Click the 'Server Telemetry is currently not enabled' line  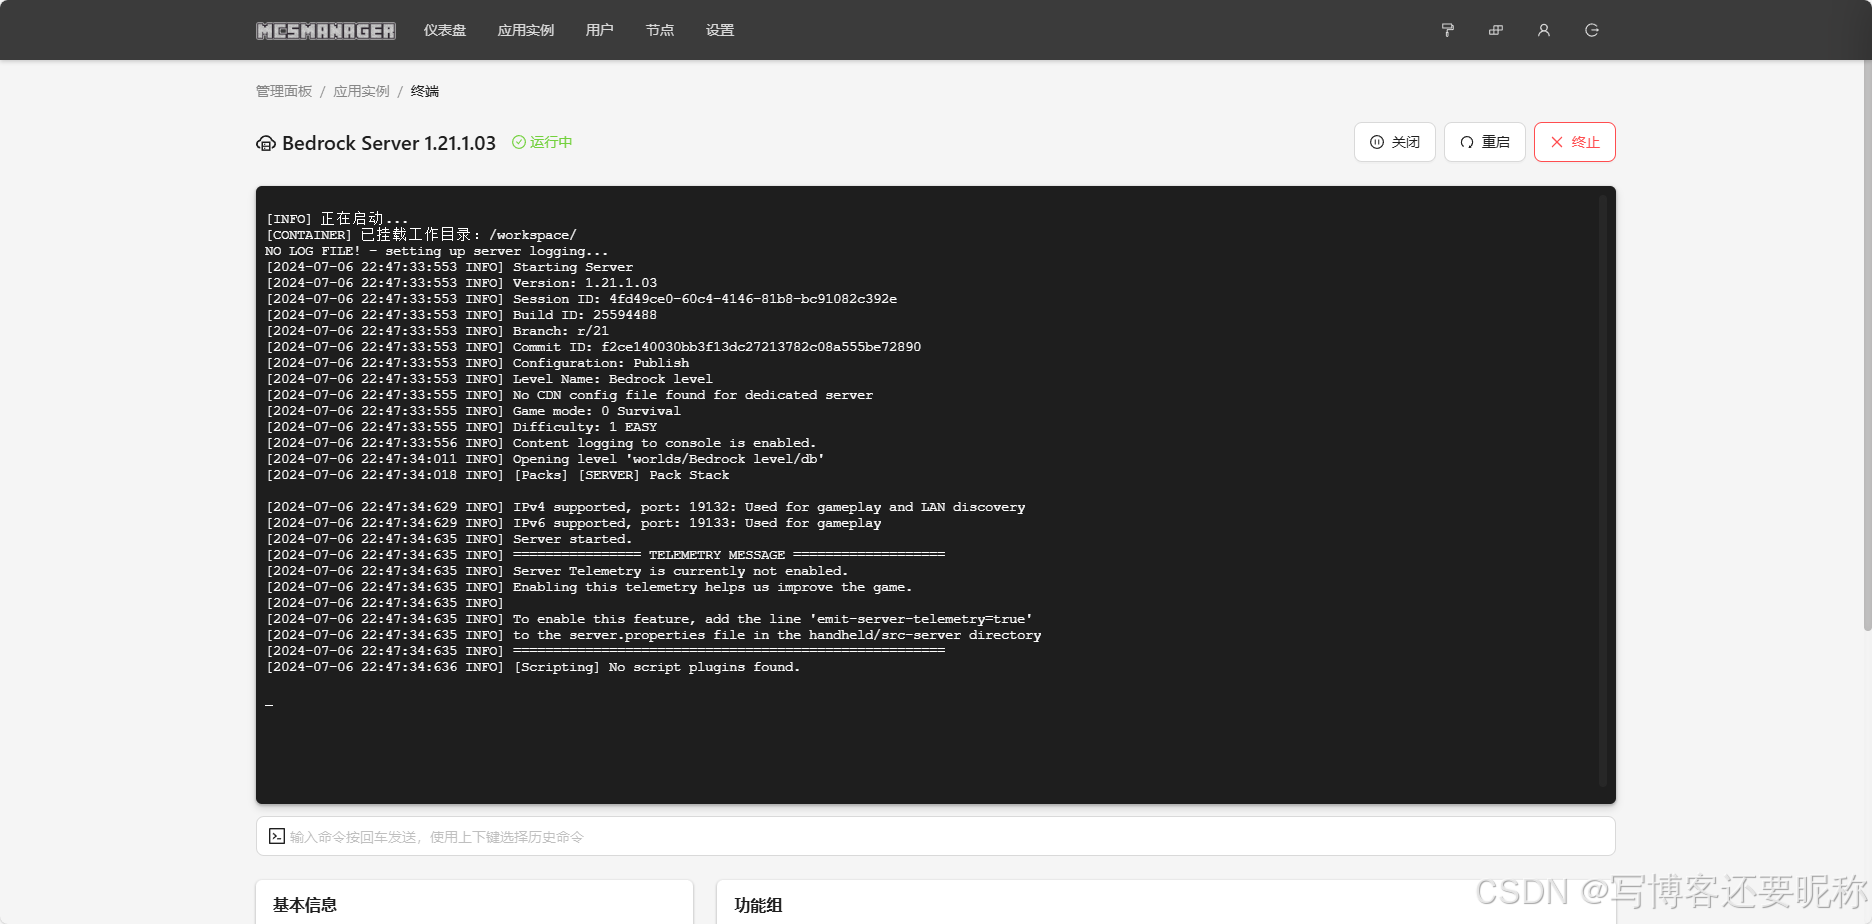556,571
